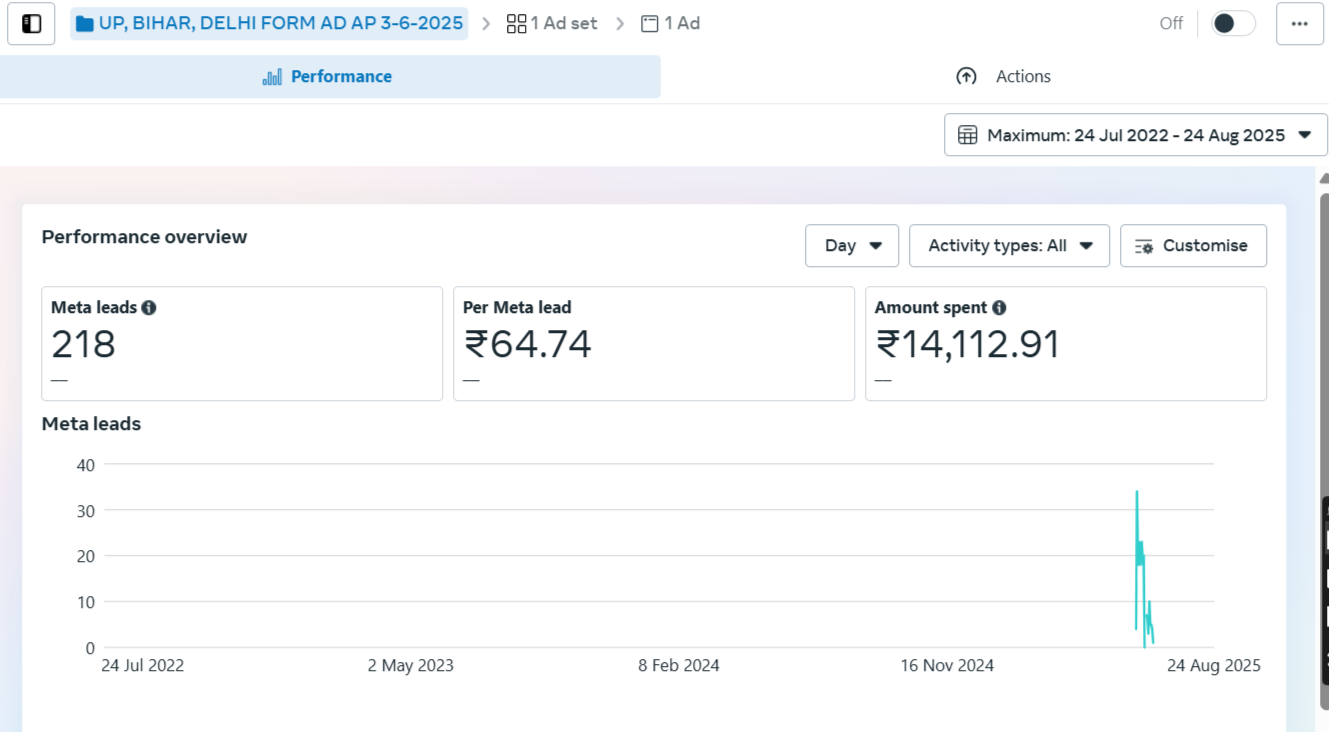The image size is (1329, 732).
Task: Select the Per Meta lead metric card
Action: point(653,343)
